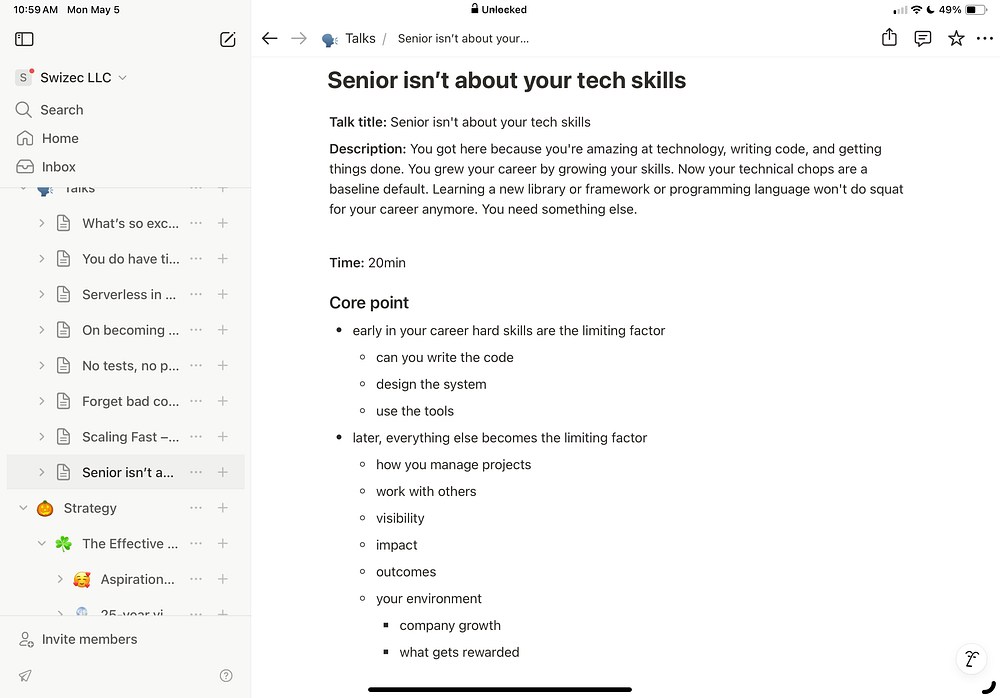
Task: Open the share icon in top bar
Action: tap(889, 38)
